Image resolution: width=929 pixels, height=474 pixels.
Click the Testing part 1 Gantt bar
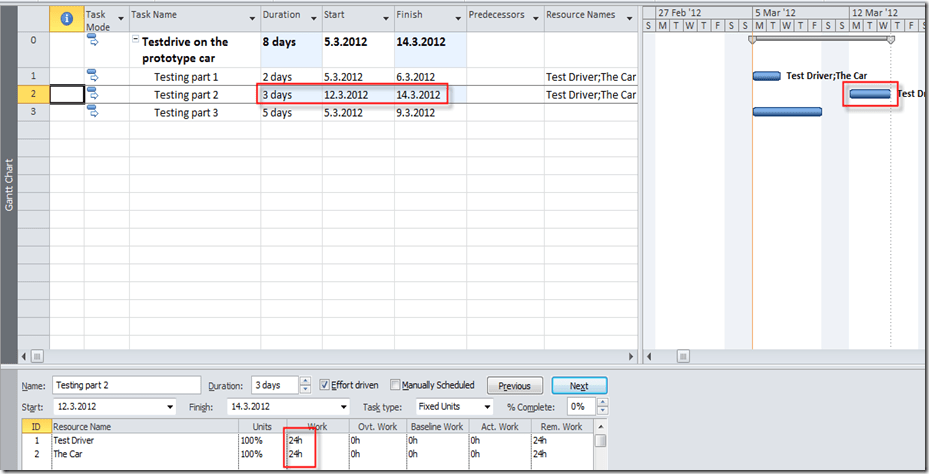point(766,76)
